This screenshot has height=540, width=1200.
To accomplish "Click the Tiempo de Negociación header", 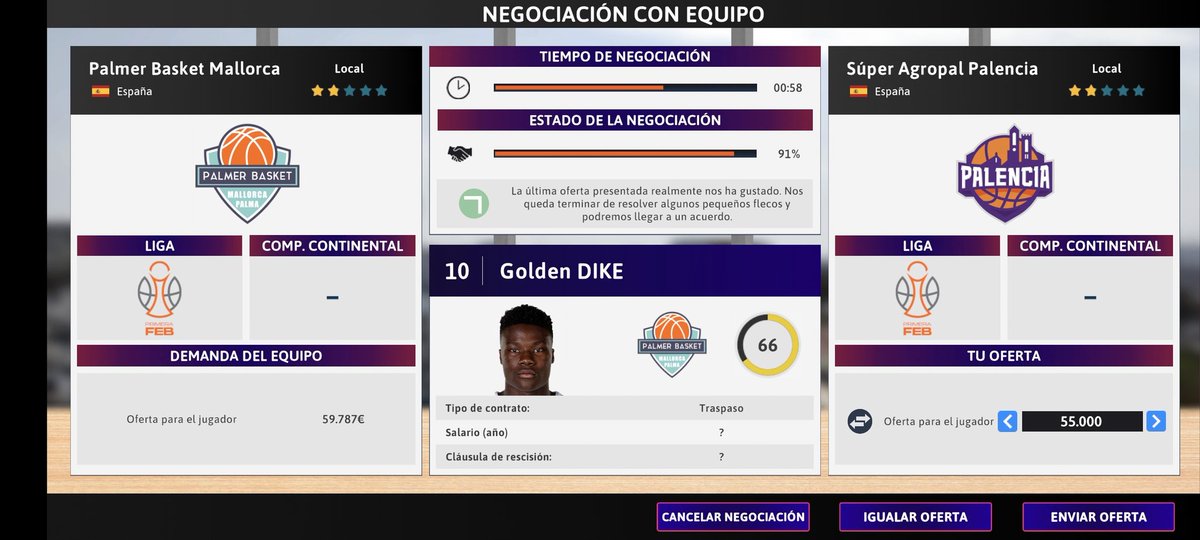I will (625, 57).
